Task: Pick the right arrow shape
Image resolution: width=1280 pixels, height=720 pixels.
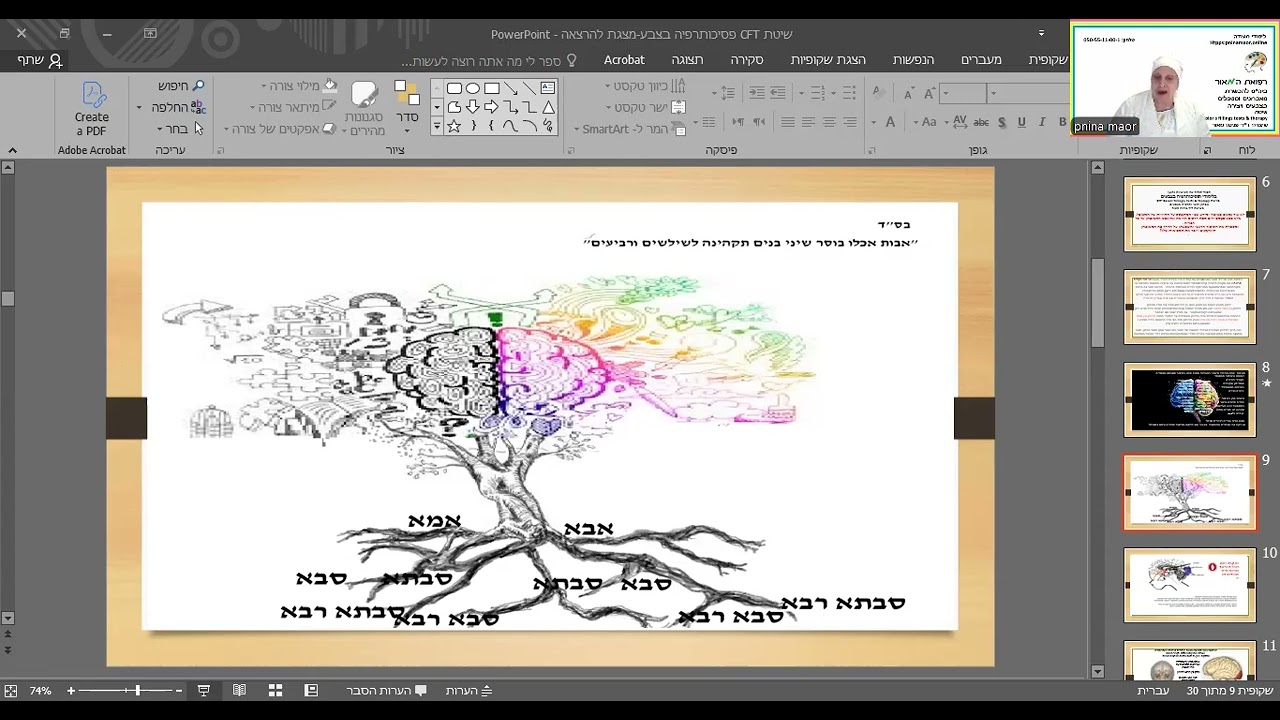Action: [491, 107]
